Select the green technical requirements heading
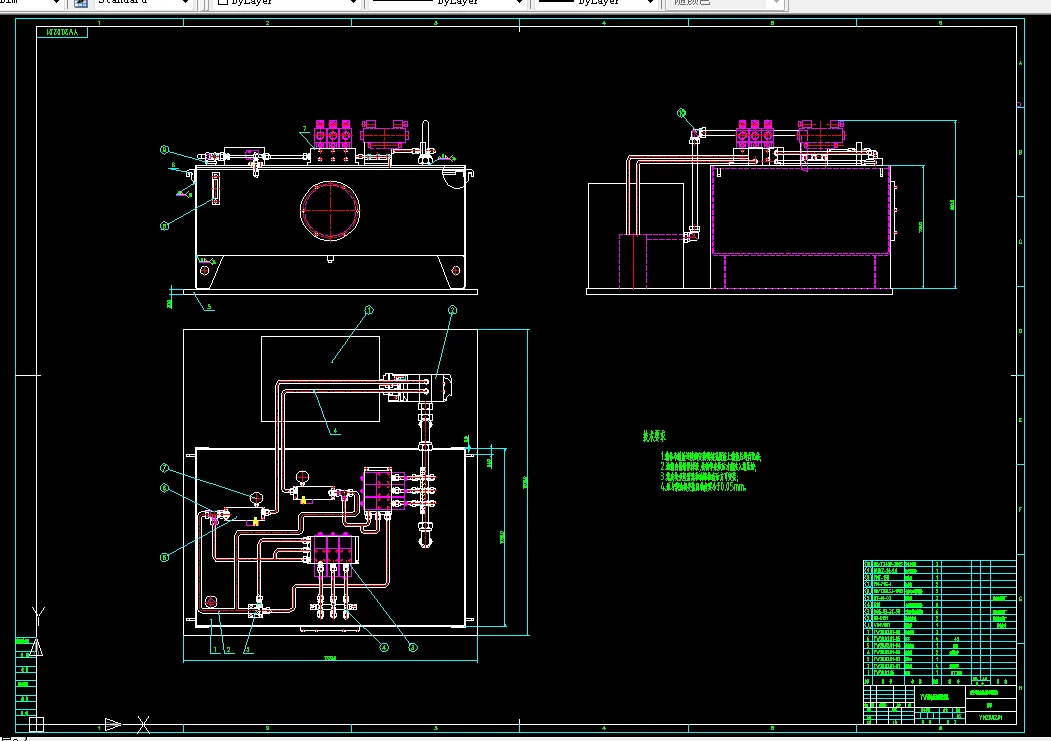Viewport: 1051px width, 741px height. coord(654,436)
